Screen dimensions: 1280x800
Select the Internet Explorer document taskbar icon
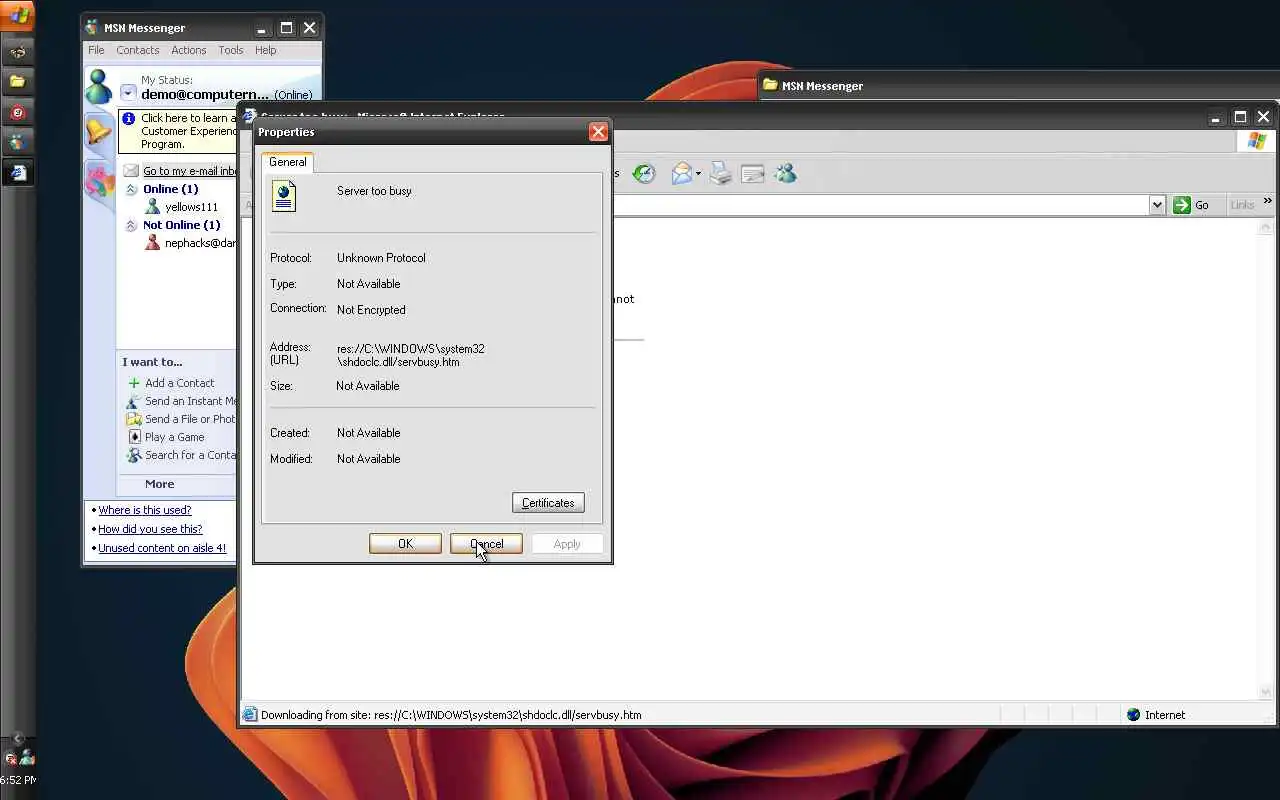[17, 173]
